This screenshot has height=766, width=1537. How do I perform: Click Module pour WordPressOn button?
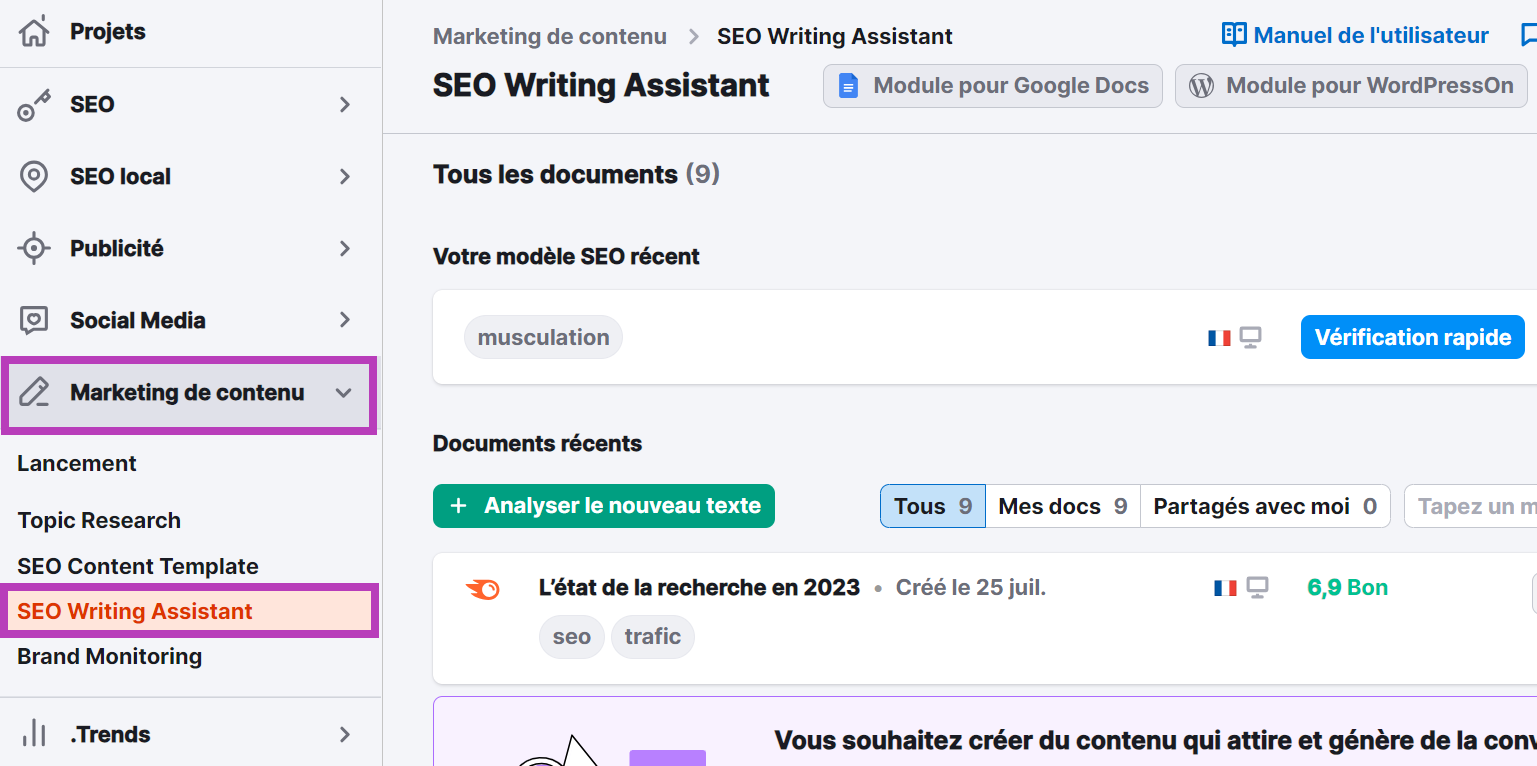[1351, 86]
